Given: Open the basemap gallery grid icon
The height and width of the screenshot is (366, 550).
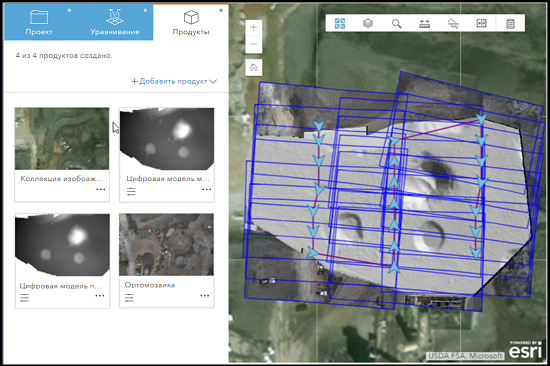Looking at the screenshot, I should 340,24.
